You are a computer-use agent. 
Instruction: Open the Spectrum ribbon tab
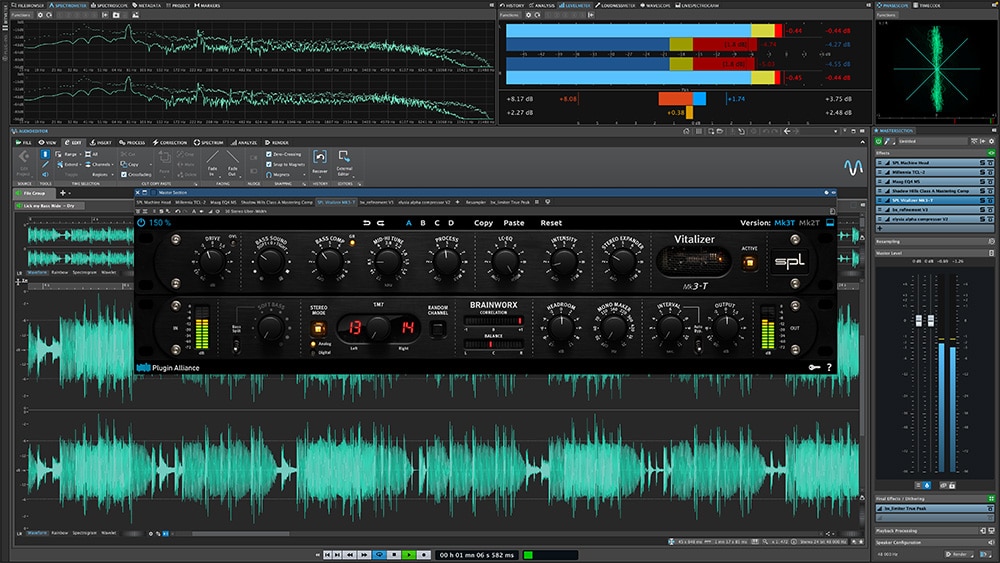(209, 142)
